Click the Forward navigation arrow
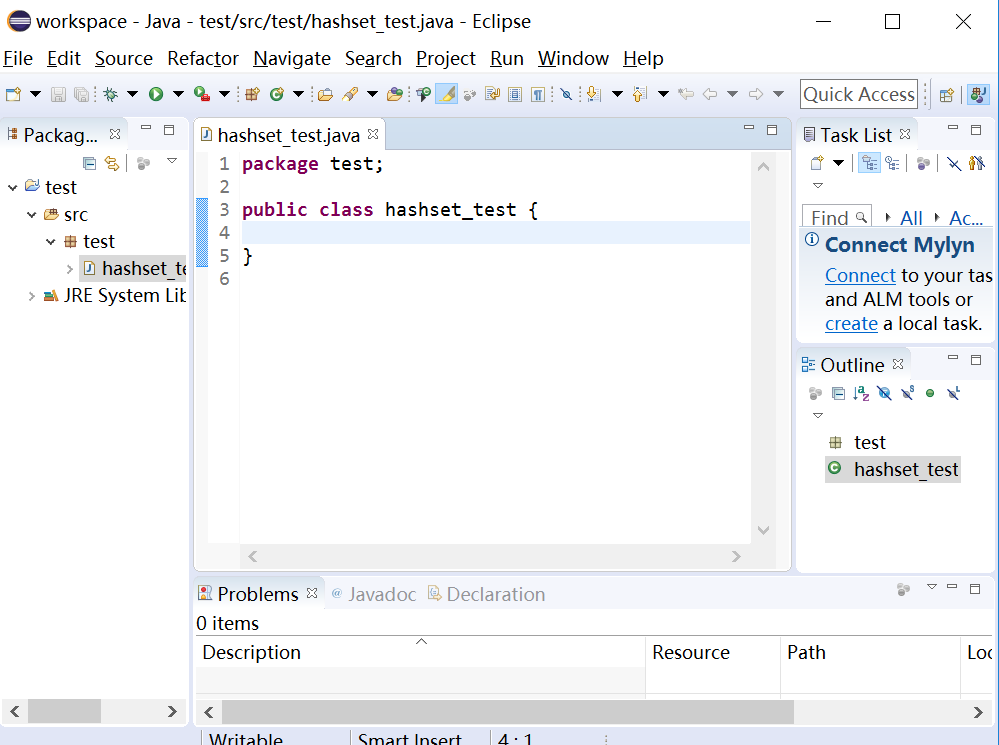Image resolution: width=999 pixels, height=745 pixels. point(756,94)
